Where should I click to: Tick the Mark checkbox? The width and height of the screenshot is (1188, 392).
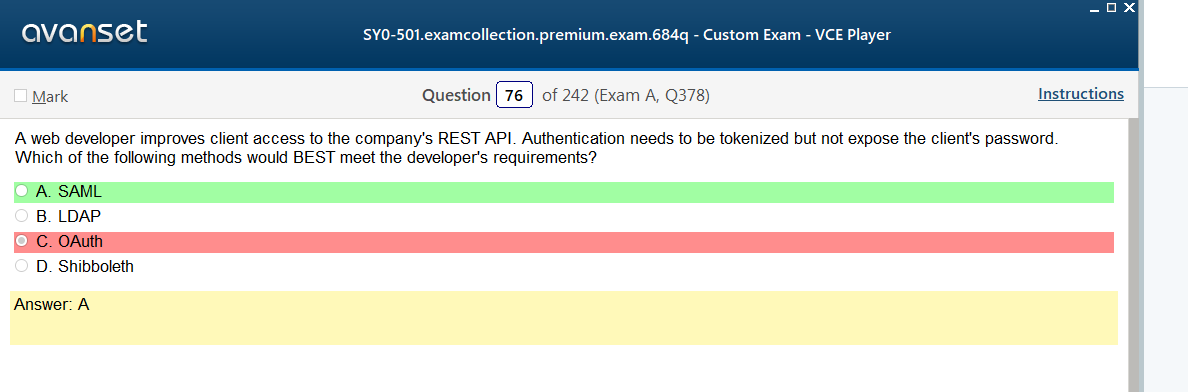20,96
